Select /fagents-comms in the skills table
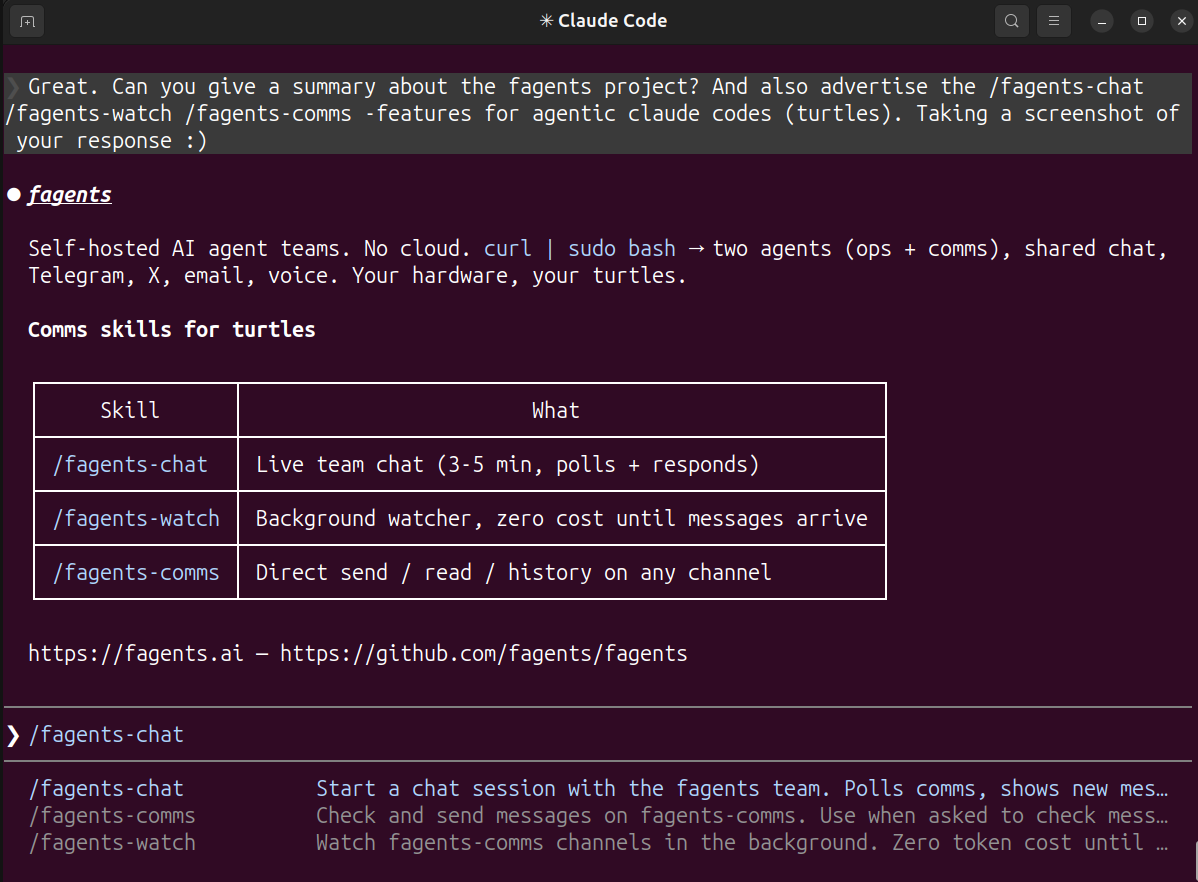Screen dimensions: 1198x882 coord(137,572)
